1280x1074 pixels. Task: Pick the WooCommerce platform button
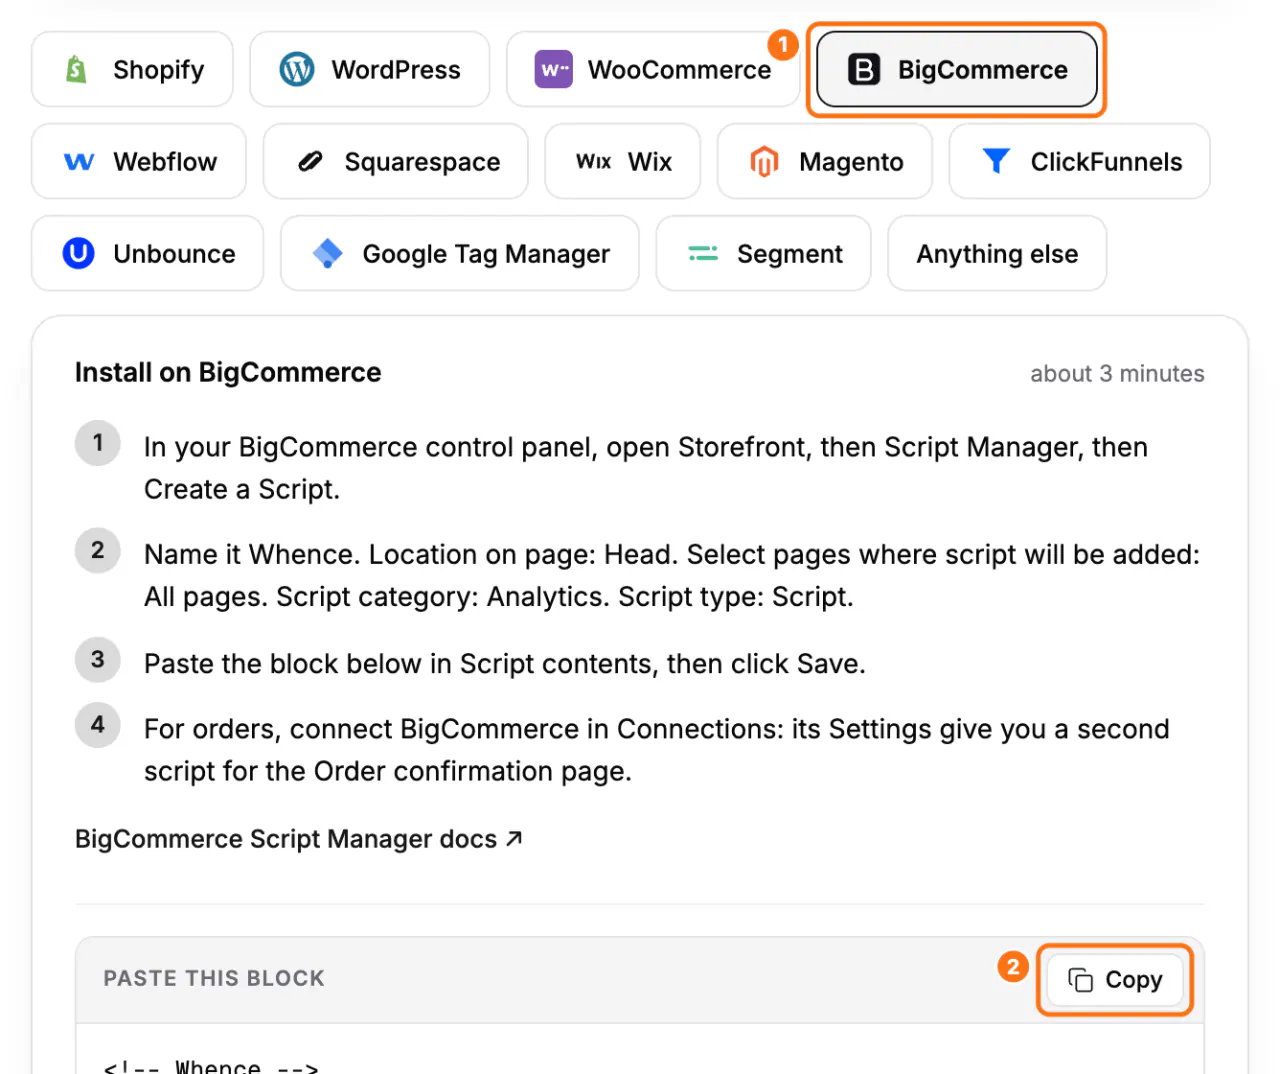tap(653, 69)
